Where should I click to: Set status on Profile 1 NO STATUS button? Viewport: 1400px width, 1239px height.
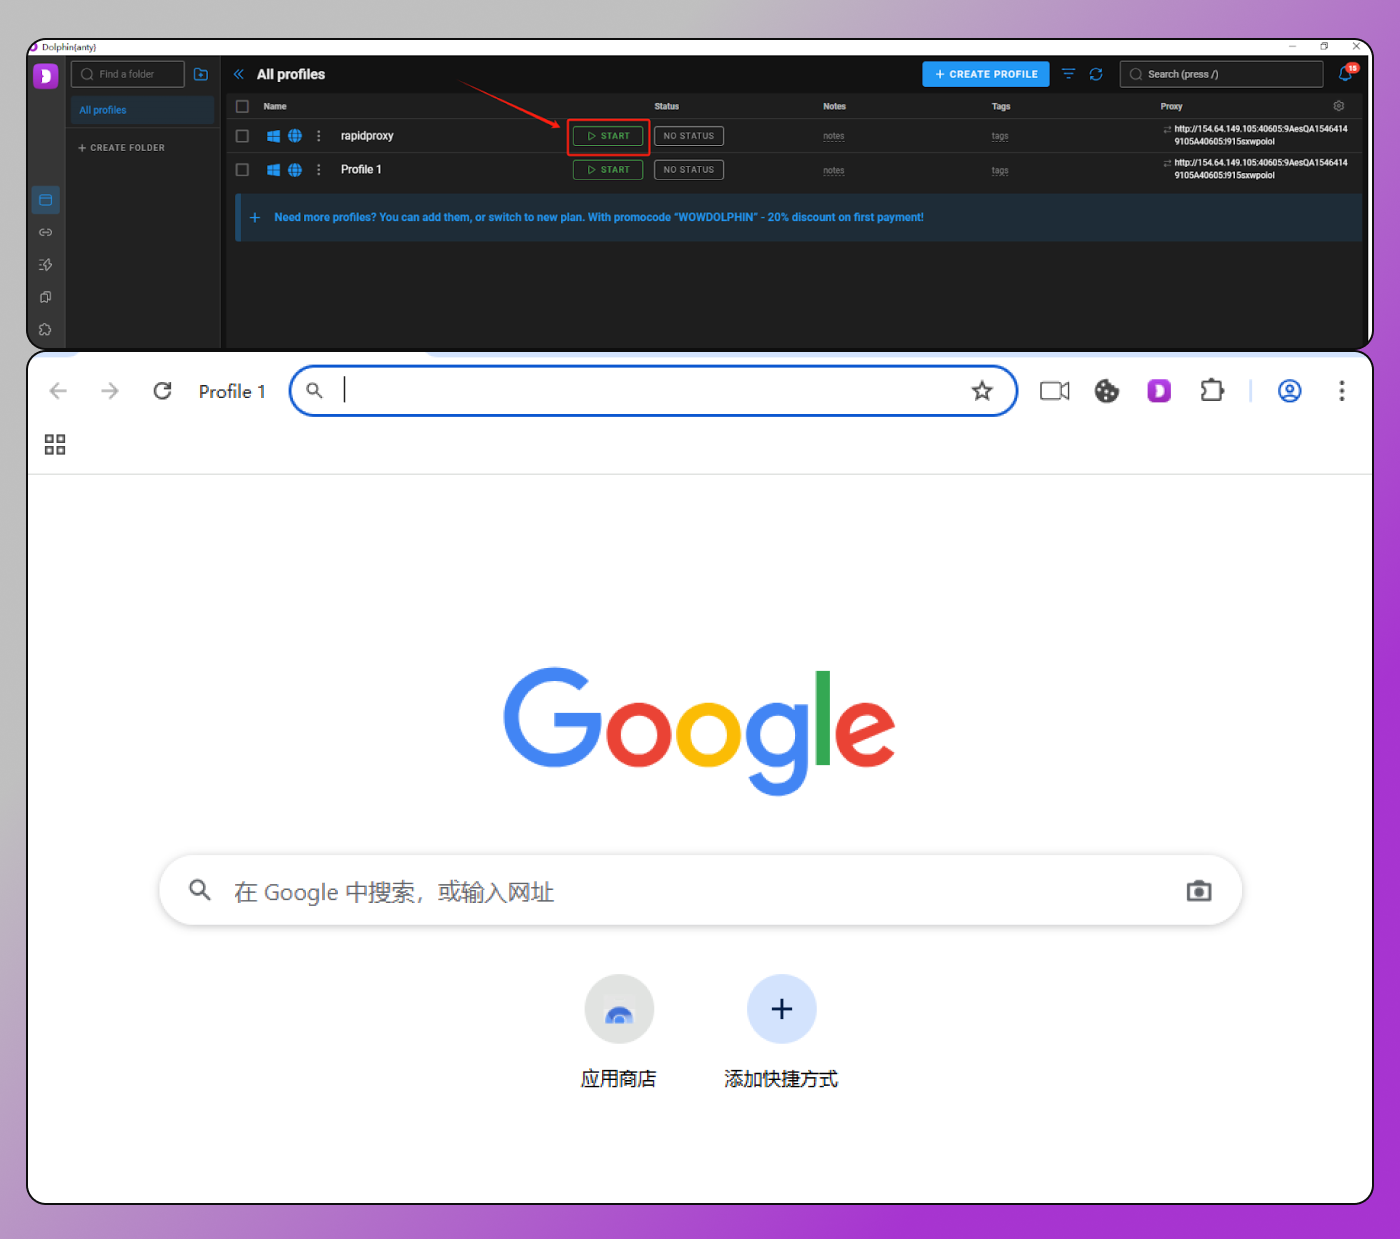point(689,170)
